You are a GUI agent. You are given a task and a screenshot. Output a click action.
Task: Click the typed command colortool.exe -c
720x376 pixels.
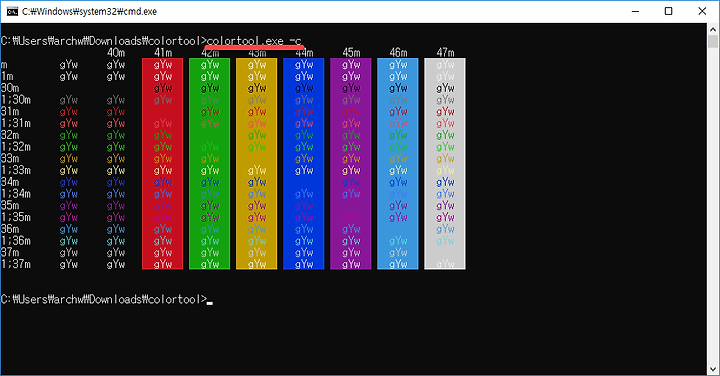click(x=254, y=41)
